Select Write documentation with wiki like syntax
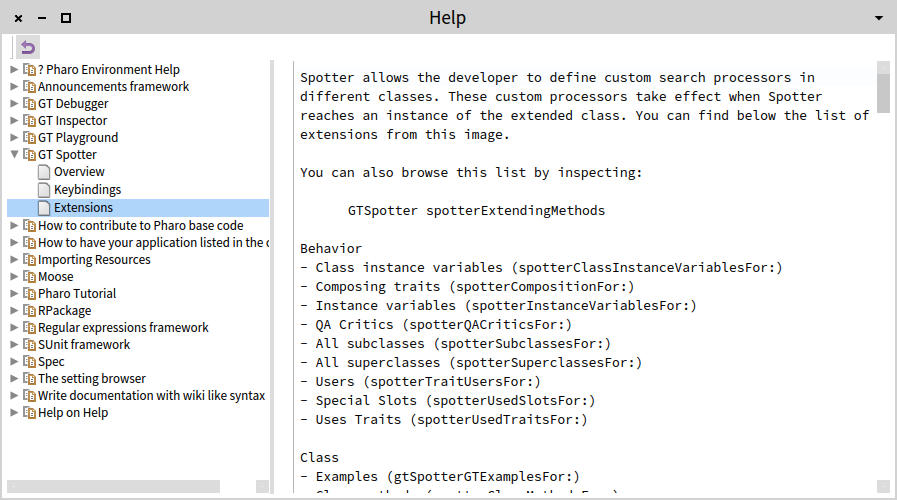 tap(152, 396)
